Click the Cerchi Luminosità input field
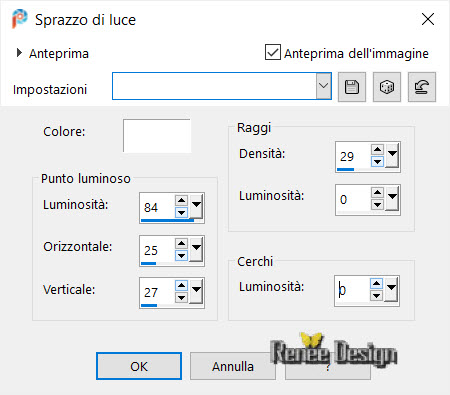 click(x=352, y=291)
